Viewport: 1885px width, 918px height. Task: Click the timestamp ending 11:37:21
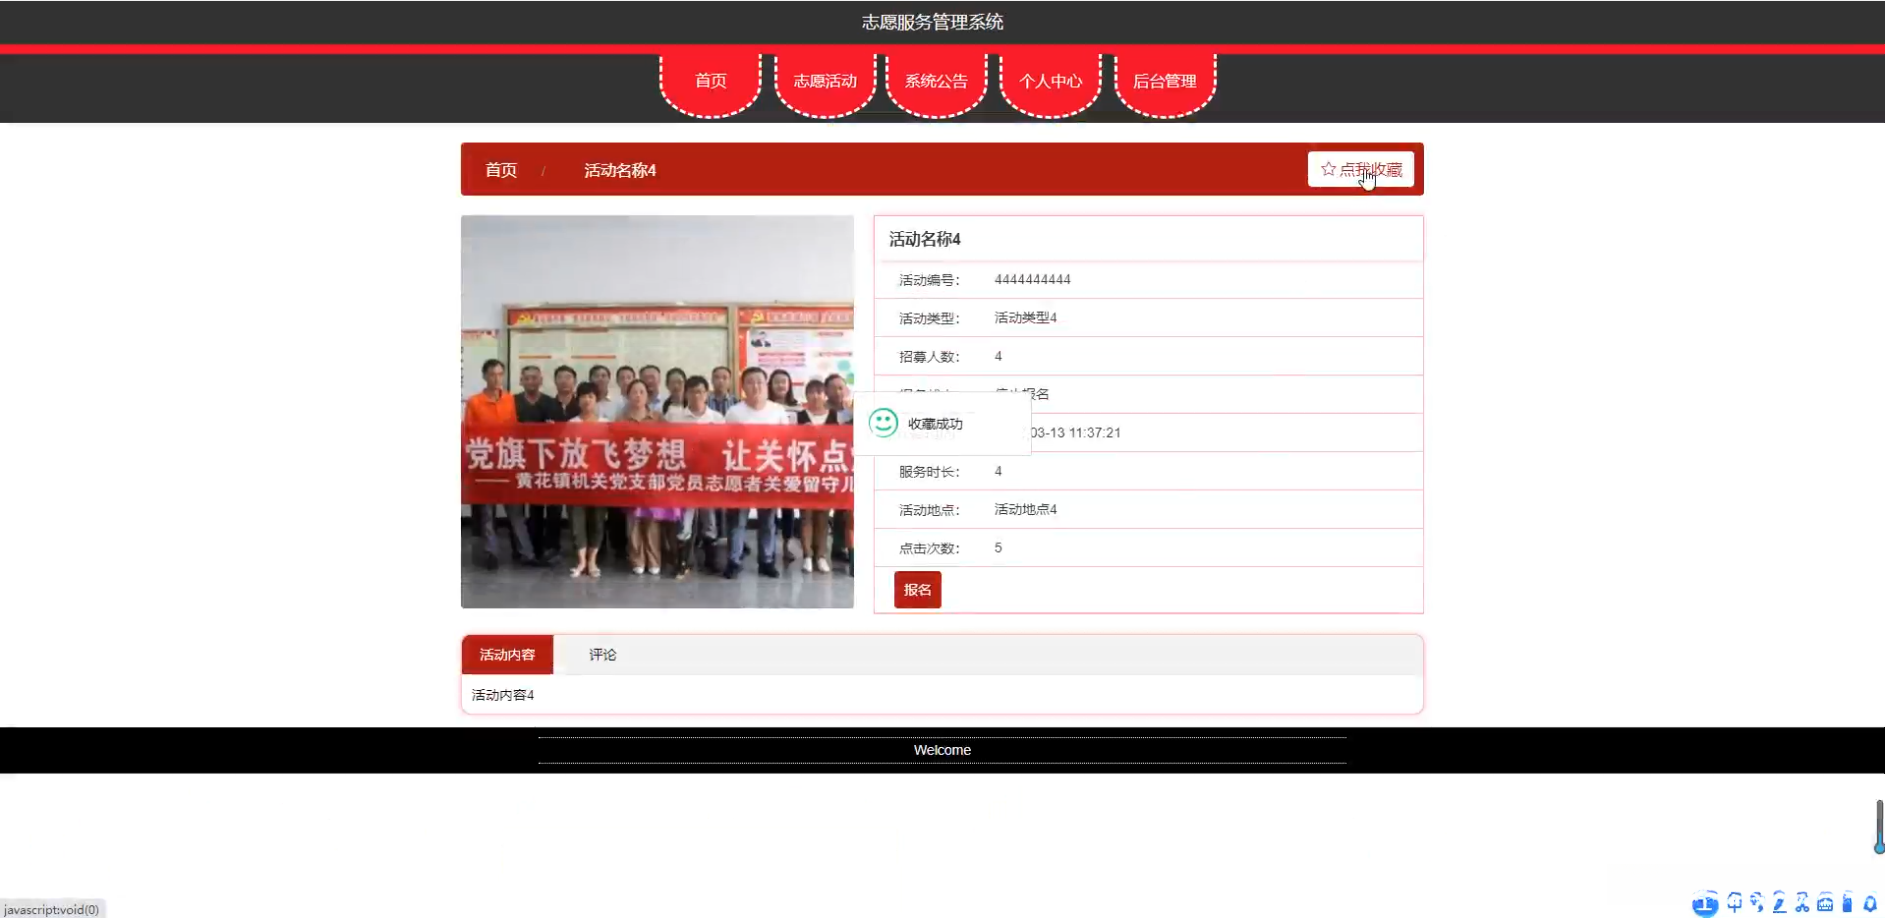tap(1075, 433)
